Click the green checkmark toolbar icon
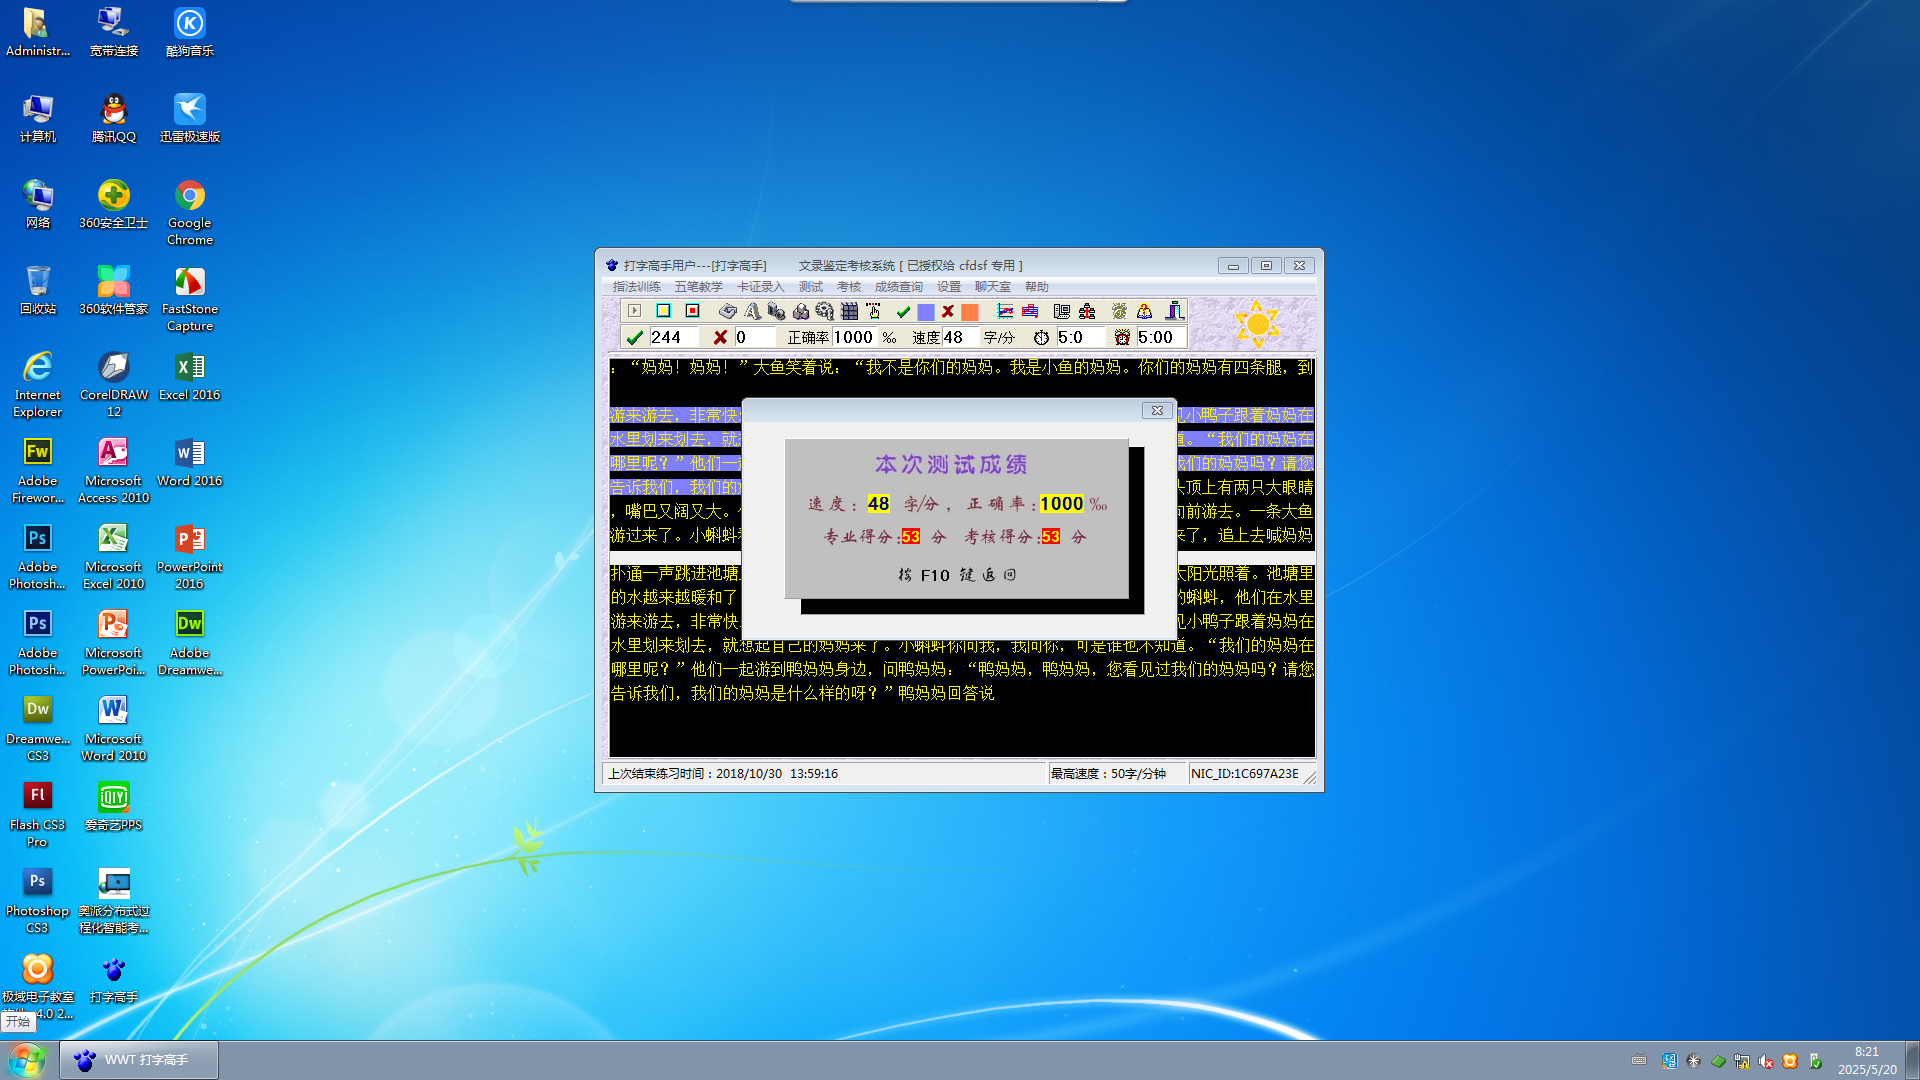This screenshot has width=1920, height=1080. point(903,312)
